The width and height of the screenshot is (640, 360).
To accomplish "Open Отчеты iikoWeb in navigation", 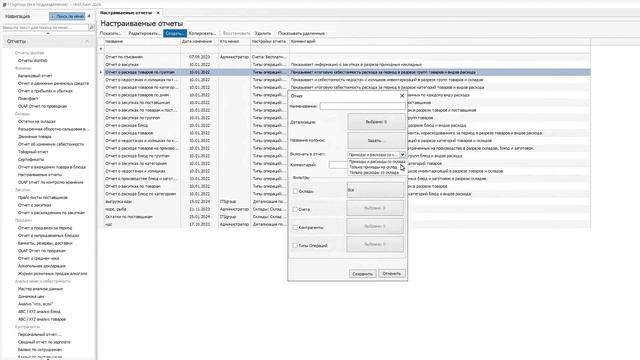I will coord(33,60).
